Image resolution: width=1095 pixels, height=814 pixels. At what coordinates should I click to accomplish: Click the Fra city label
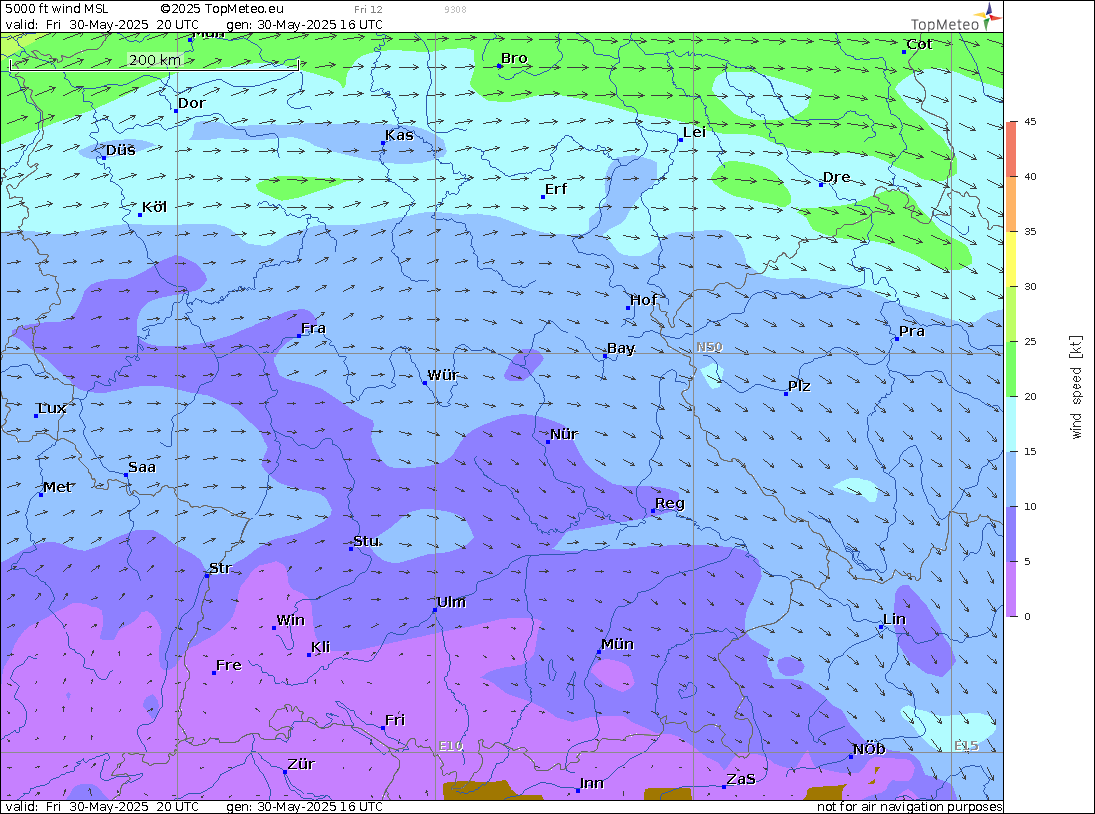click(313, 328)
